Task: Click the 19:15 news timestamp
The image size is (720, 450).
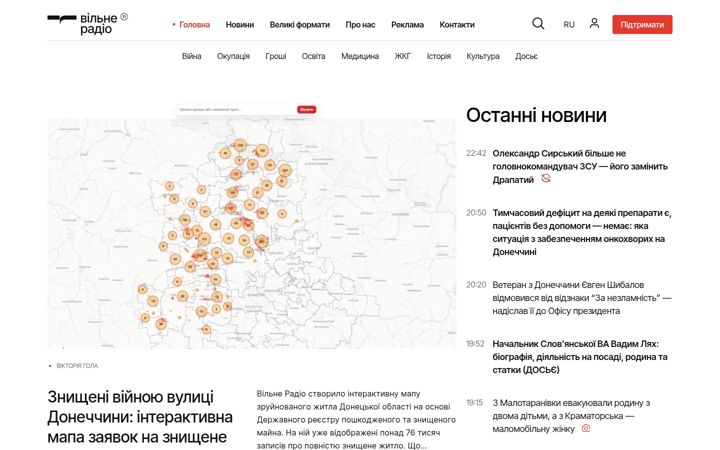Action: [475, 403]
